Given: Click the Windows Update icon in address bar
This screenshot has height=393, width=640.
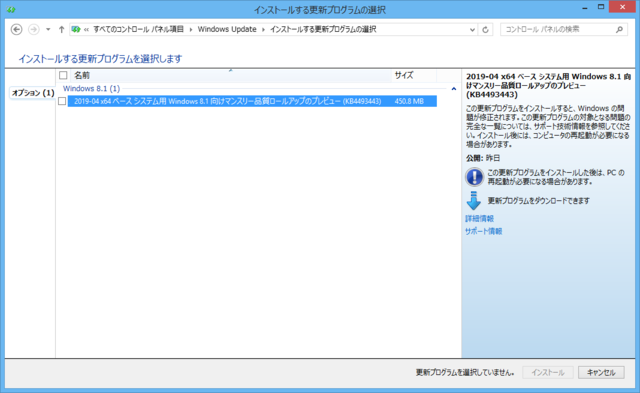Looking at the screenshot, I should (76, 29).
